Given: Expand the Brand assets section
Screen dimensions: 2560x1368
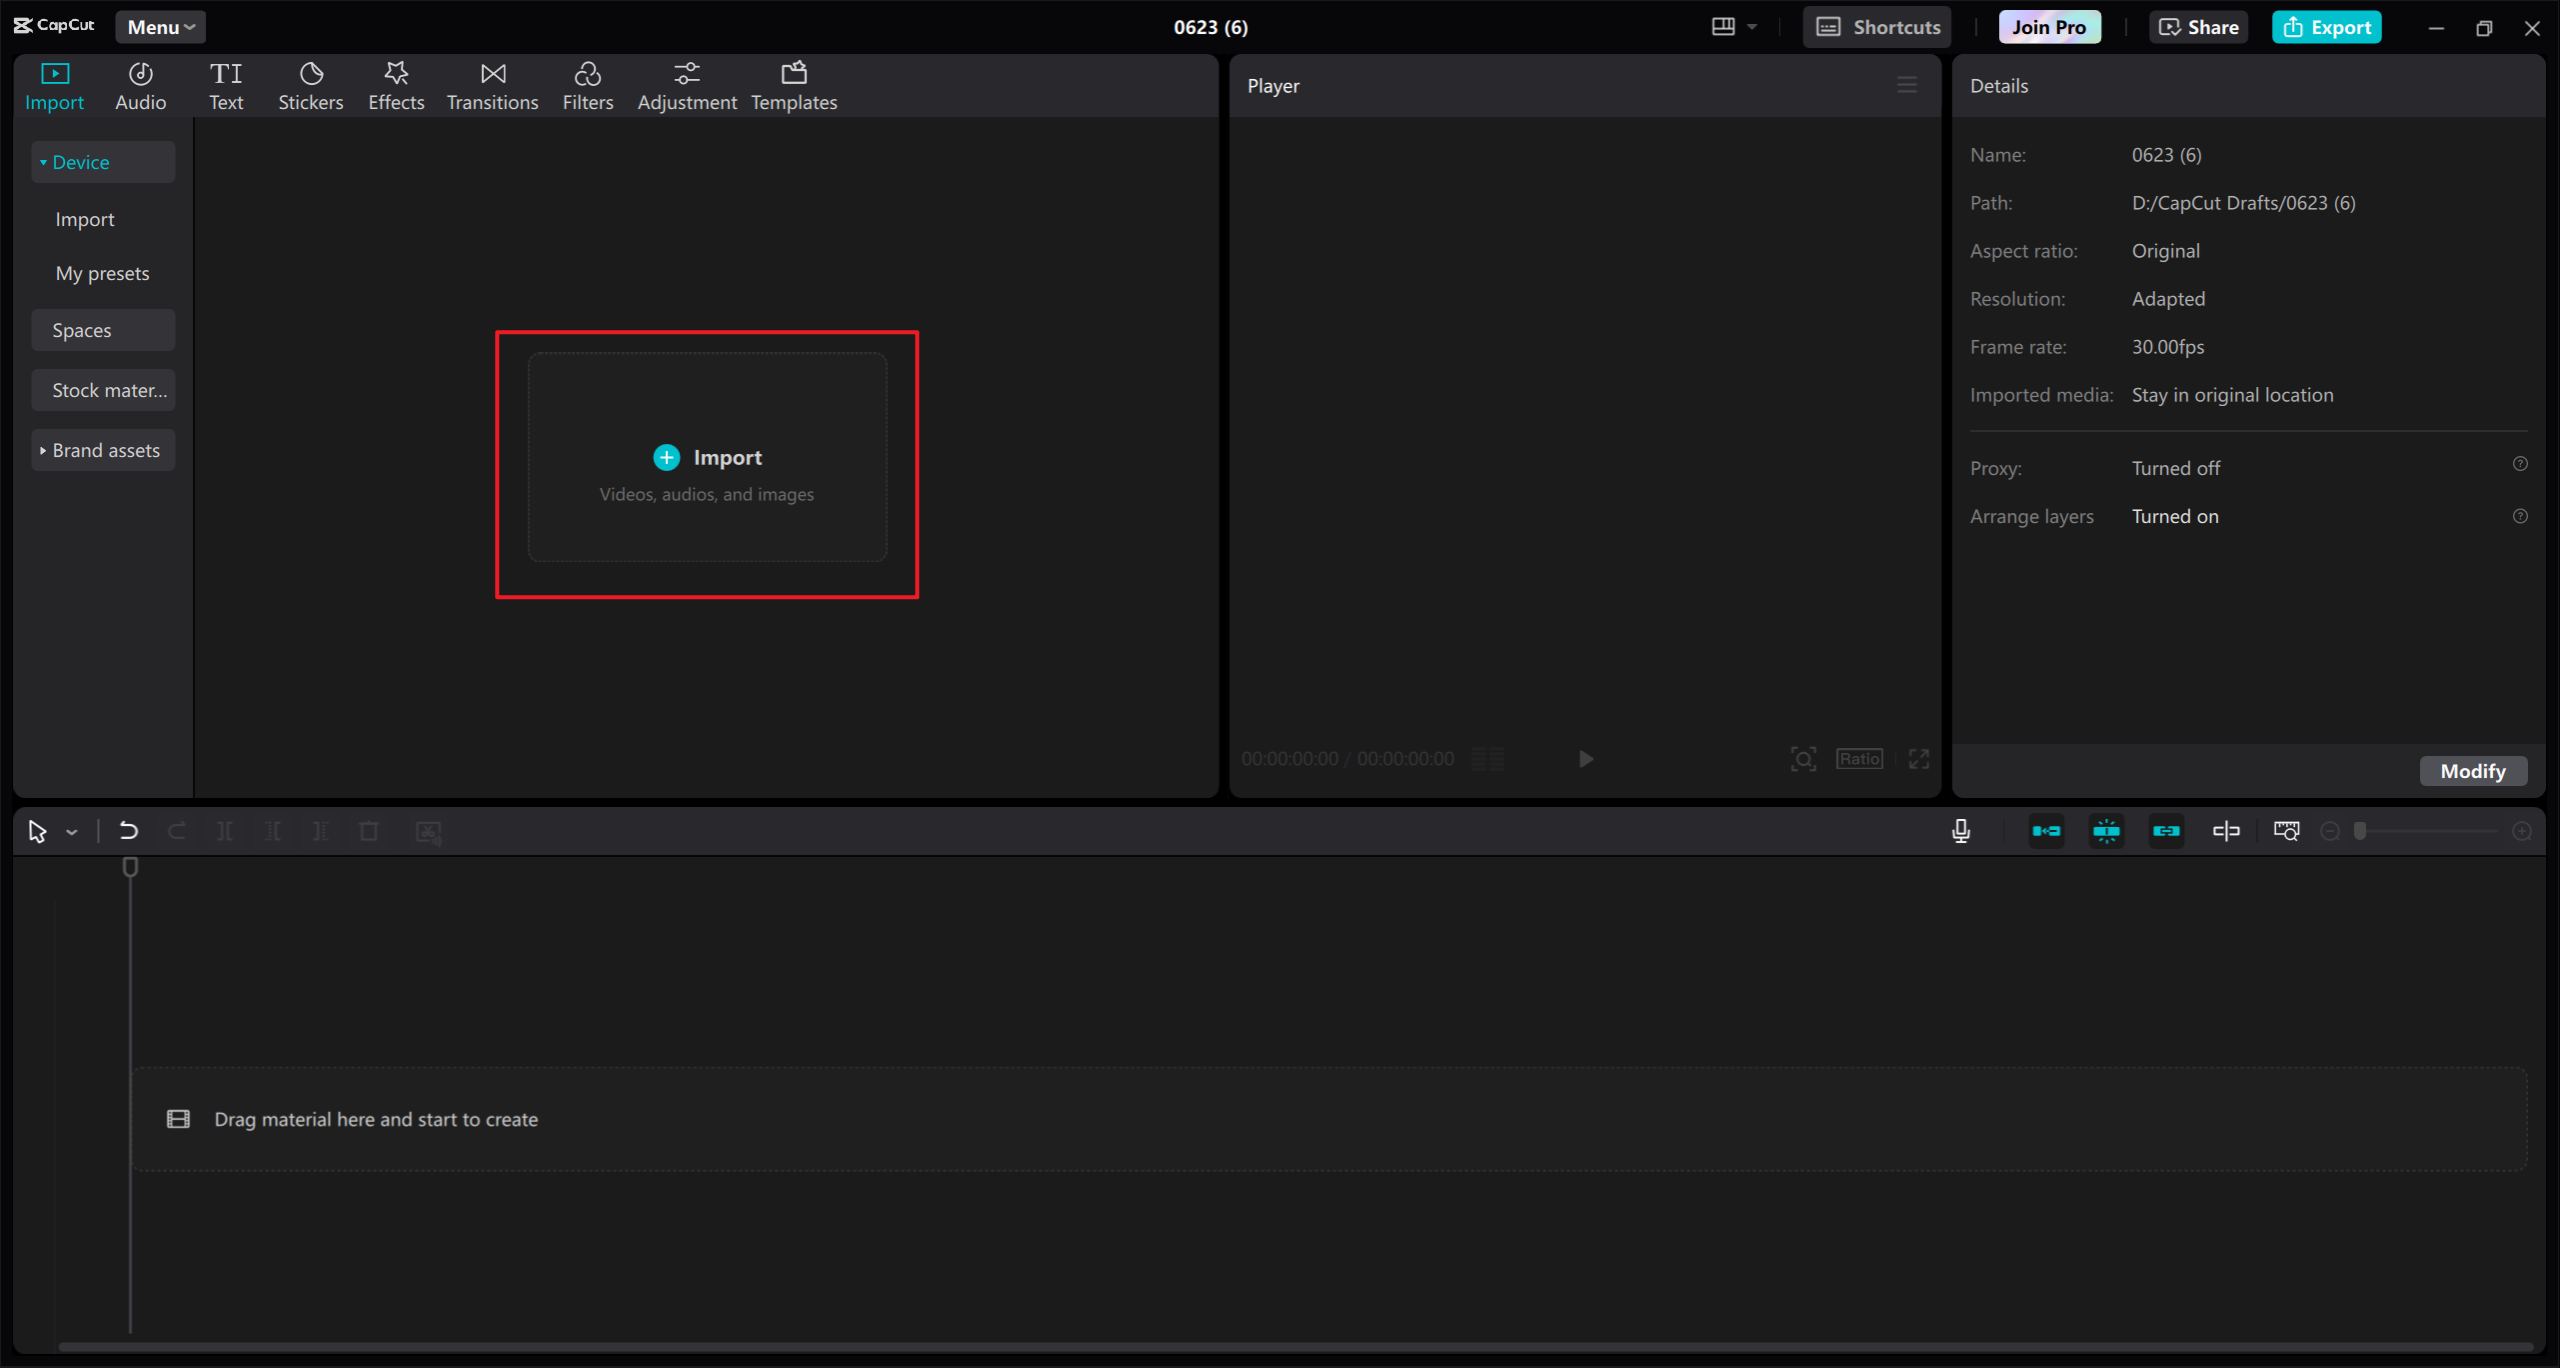Looking at the screenshot, I should (x=103, y=450).
